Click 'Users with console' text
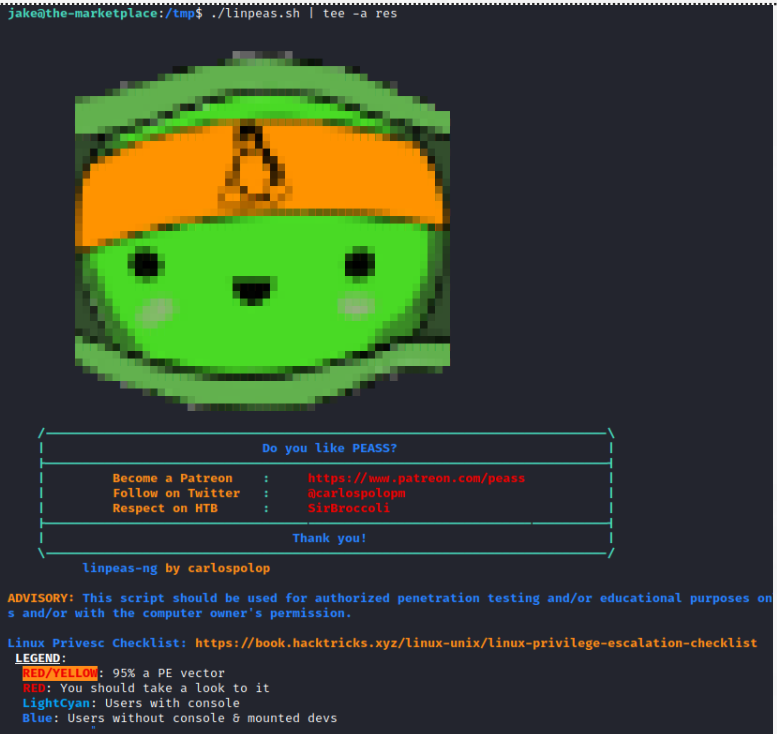777x734 pixels. 172,703
